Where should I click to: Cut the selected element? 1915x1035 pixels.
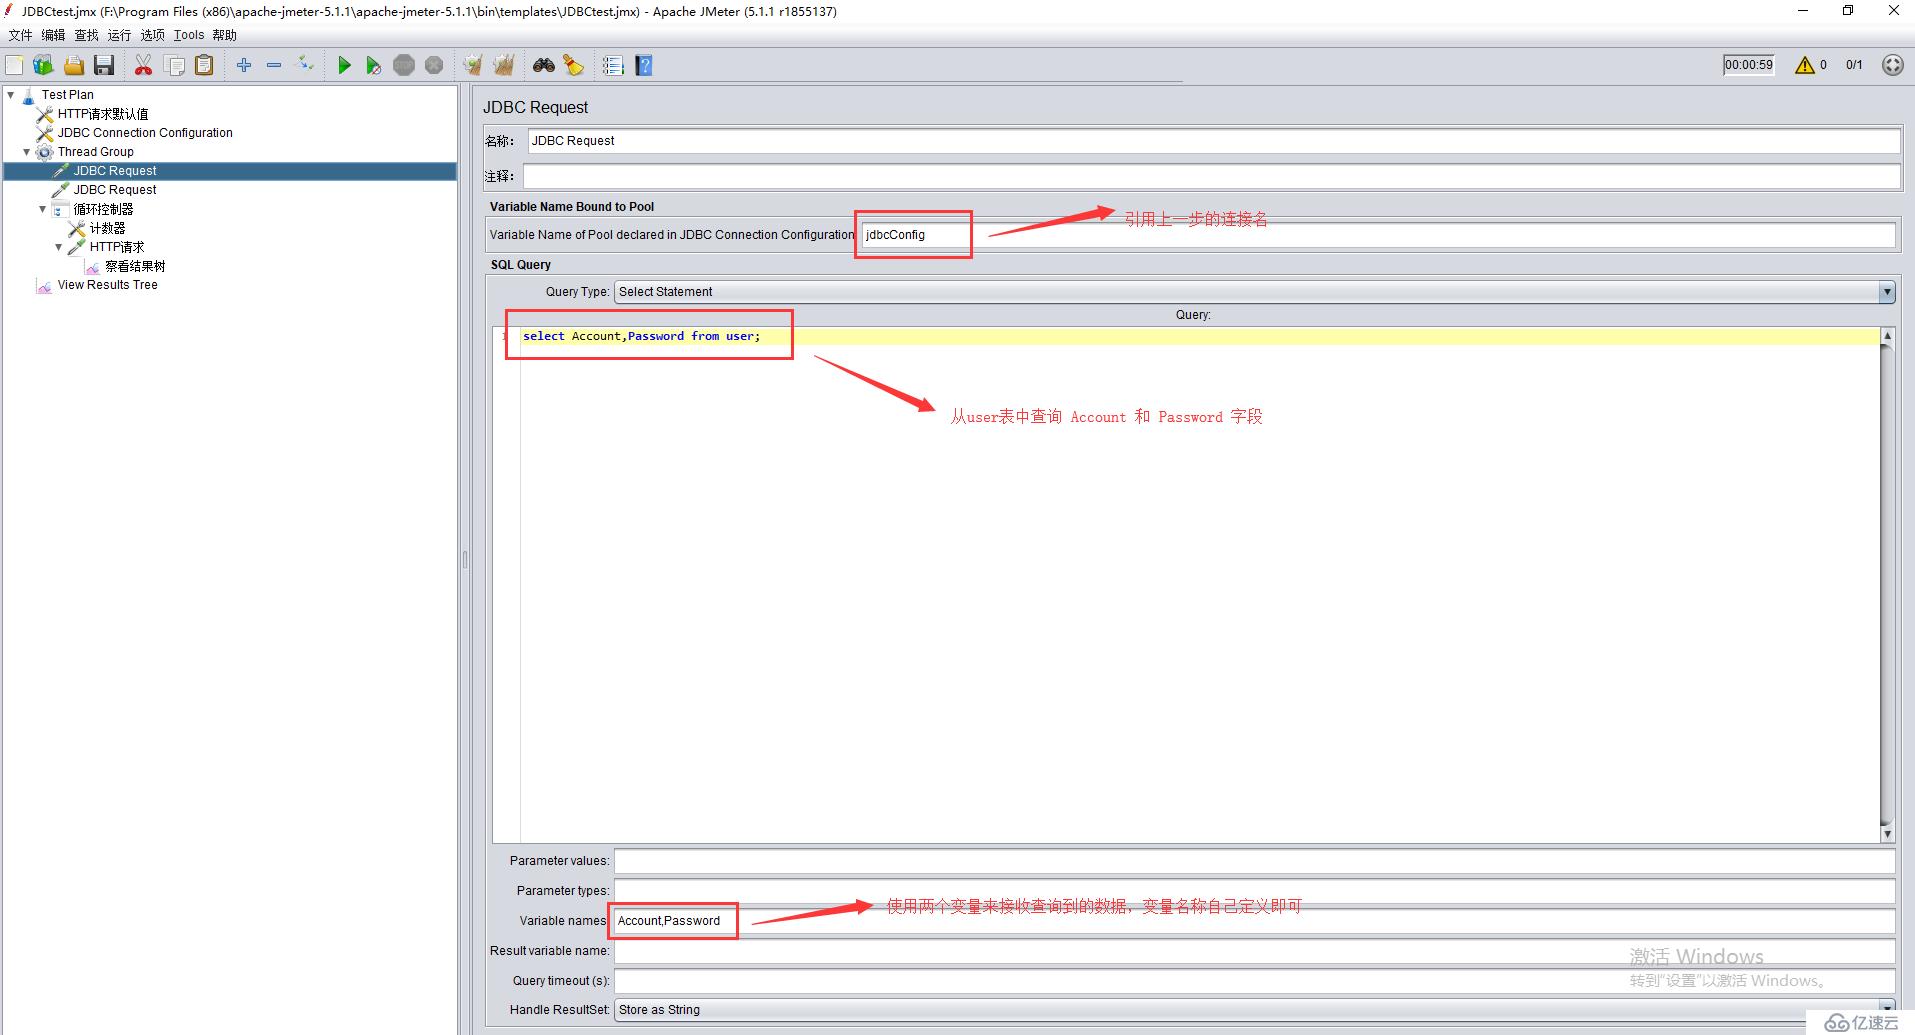tap(143, 65)
